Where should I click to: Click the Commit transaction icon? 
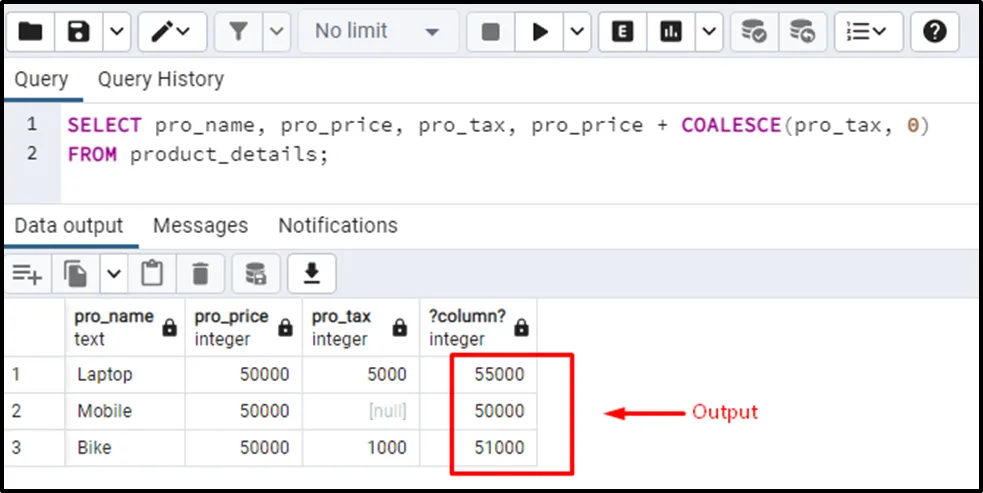point(754,32)
